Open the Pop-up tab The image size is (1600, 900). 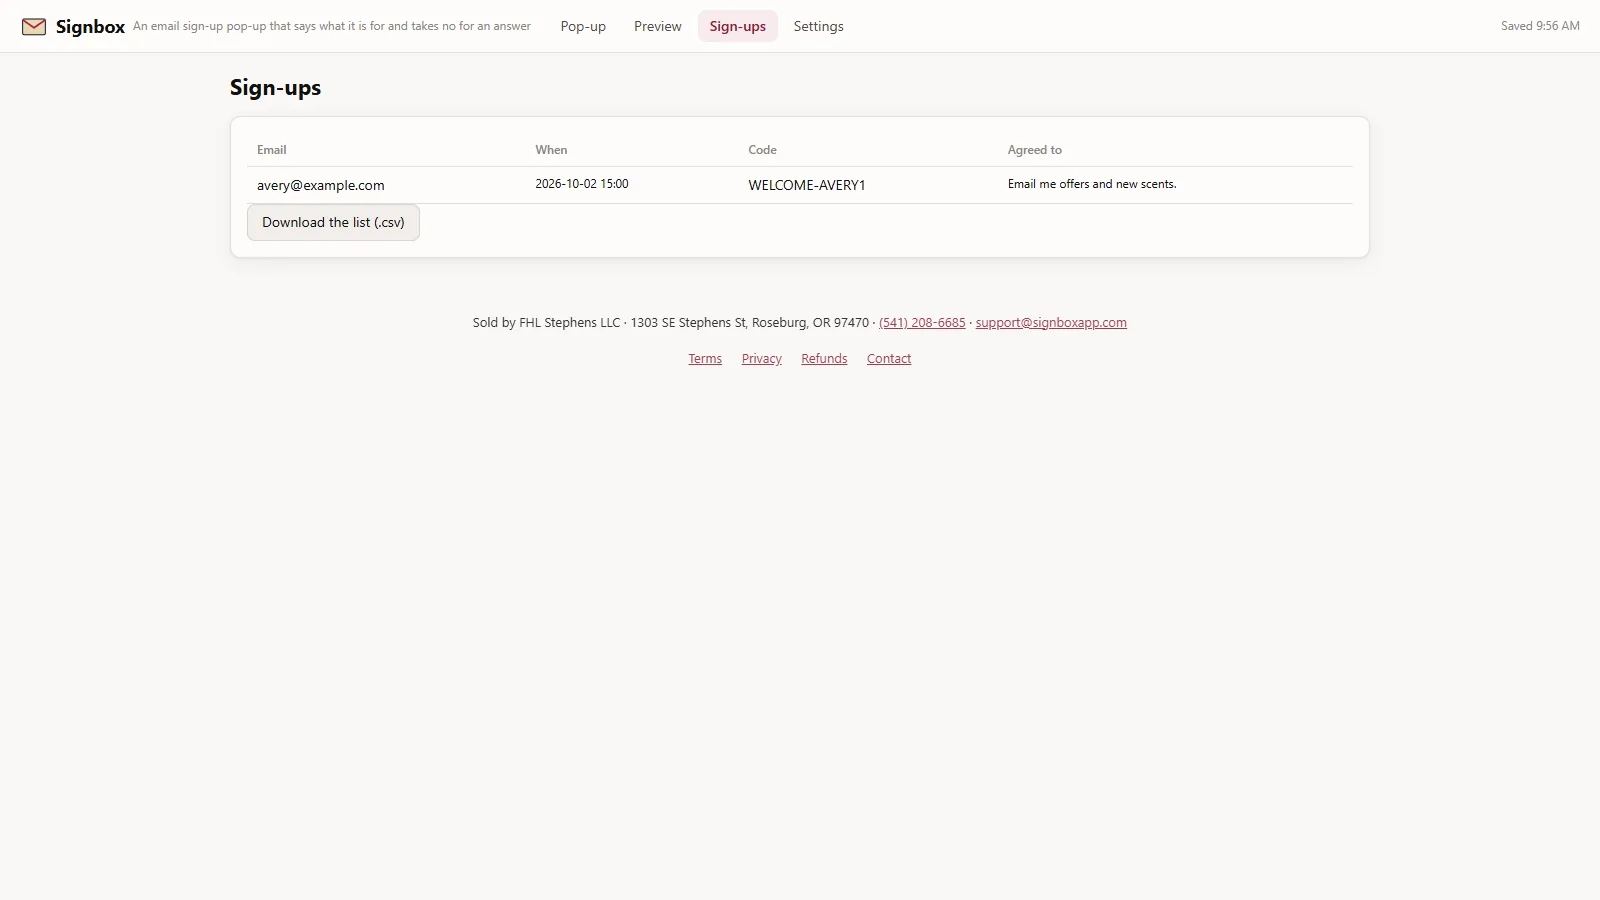[x=583, y=26]
